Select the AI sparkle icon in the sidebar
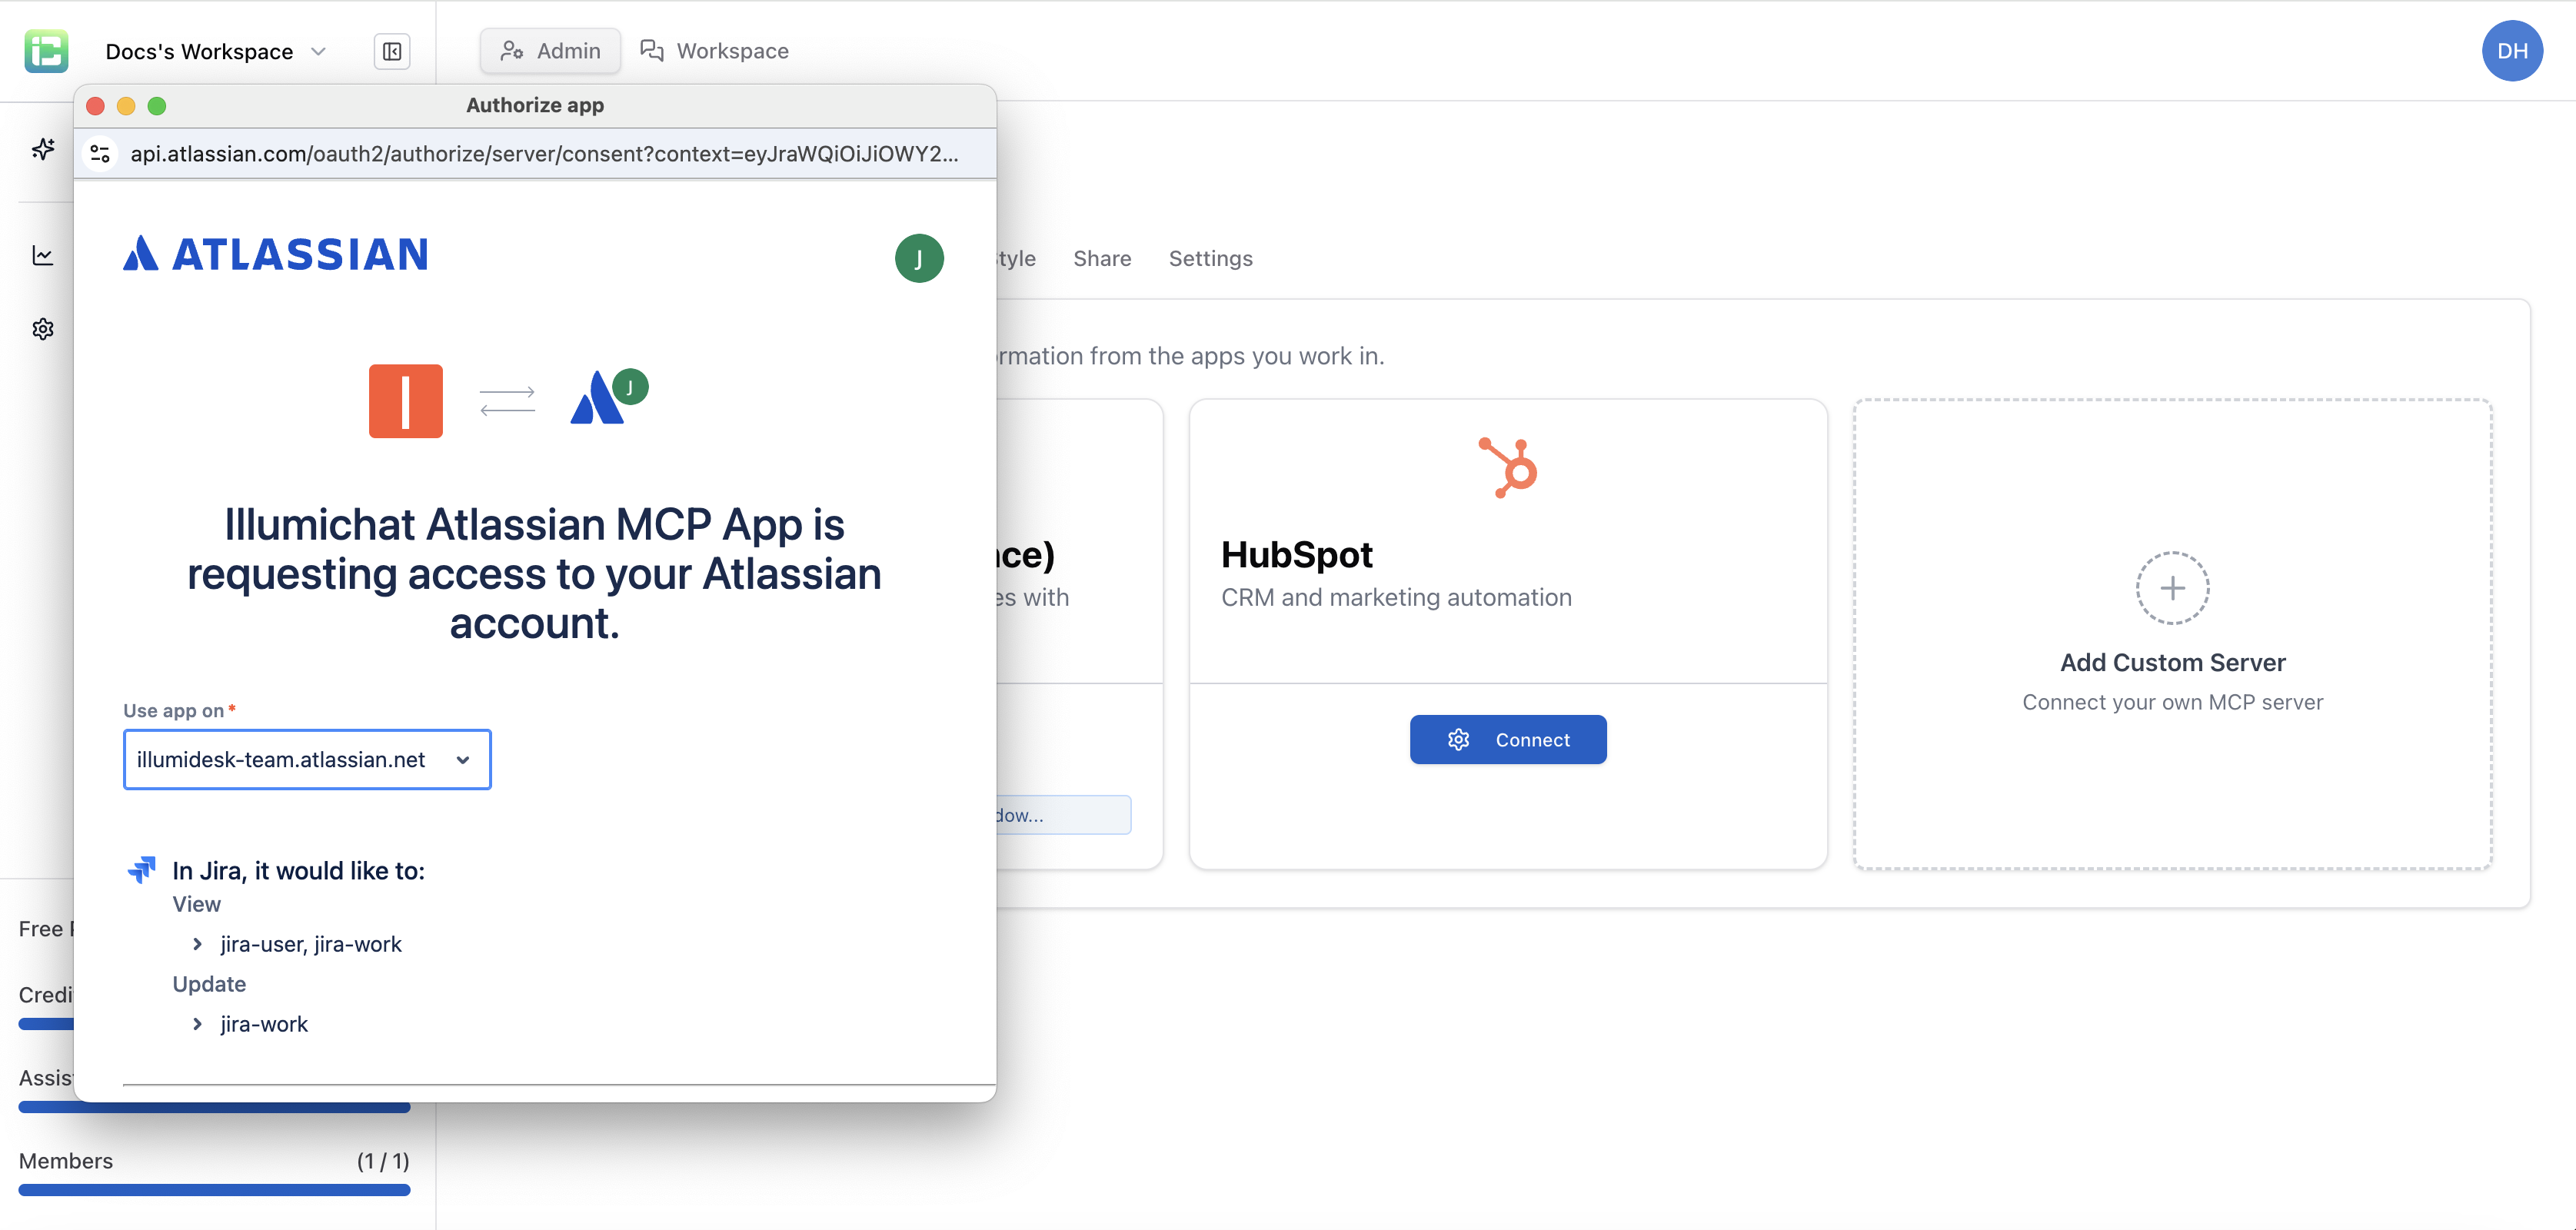2576x1230 pixels. [42, 148]
